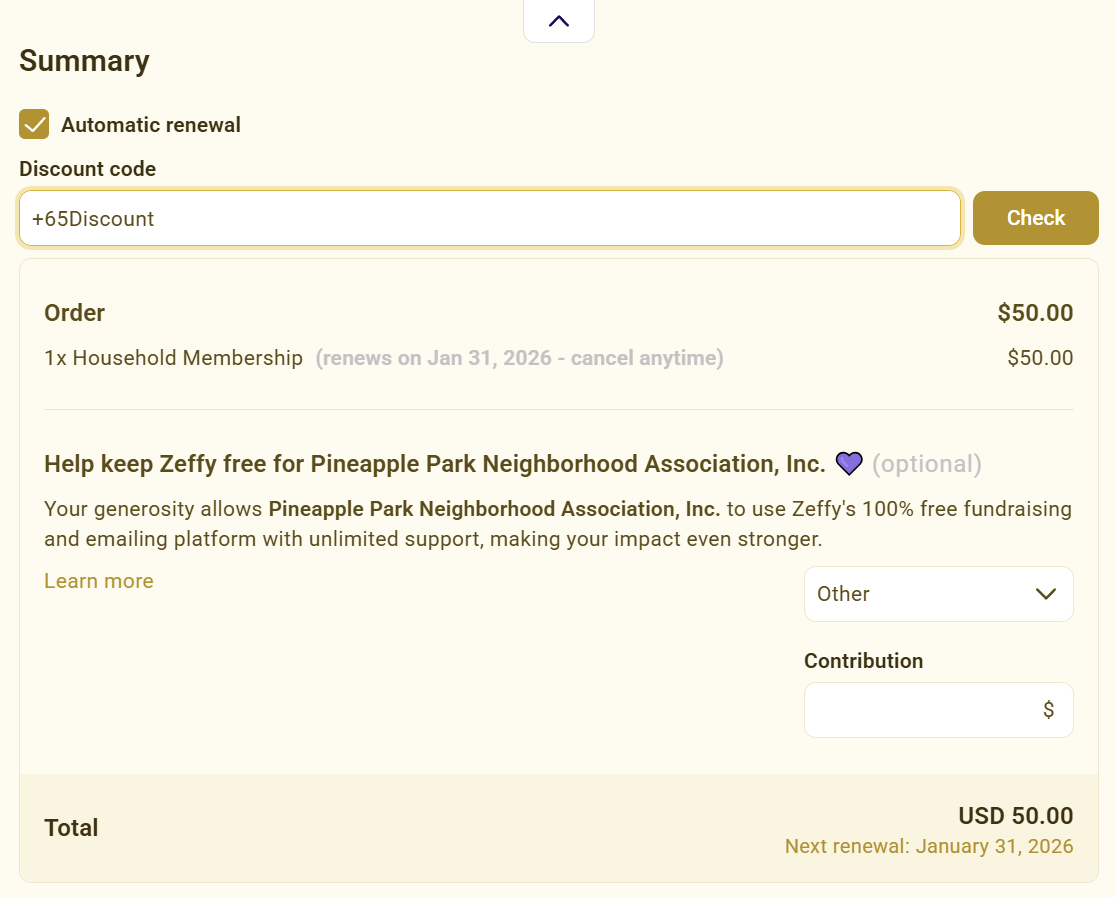Open the Learn more link
Image resolution: width=1116 pixels, height=897 pixels.
coord(99,581)
